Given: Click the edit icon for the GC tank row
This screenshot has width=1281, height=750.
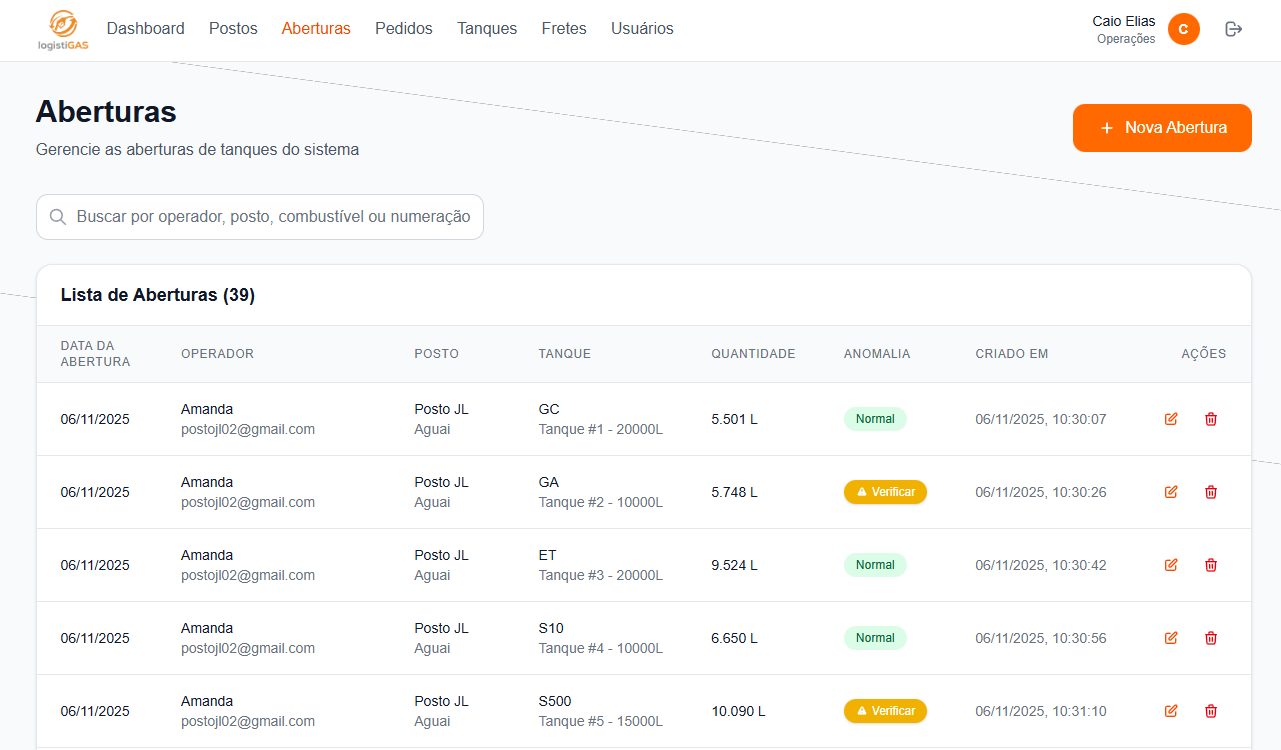Looking at the screenshot, I should (x=1171, y=419).
